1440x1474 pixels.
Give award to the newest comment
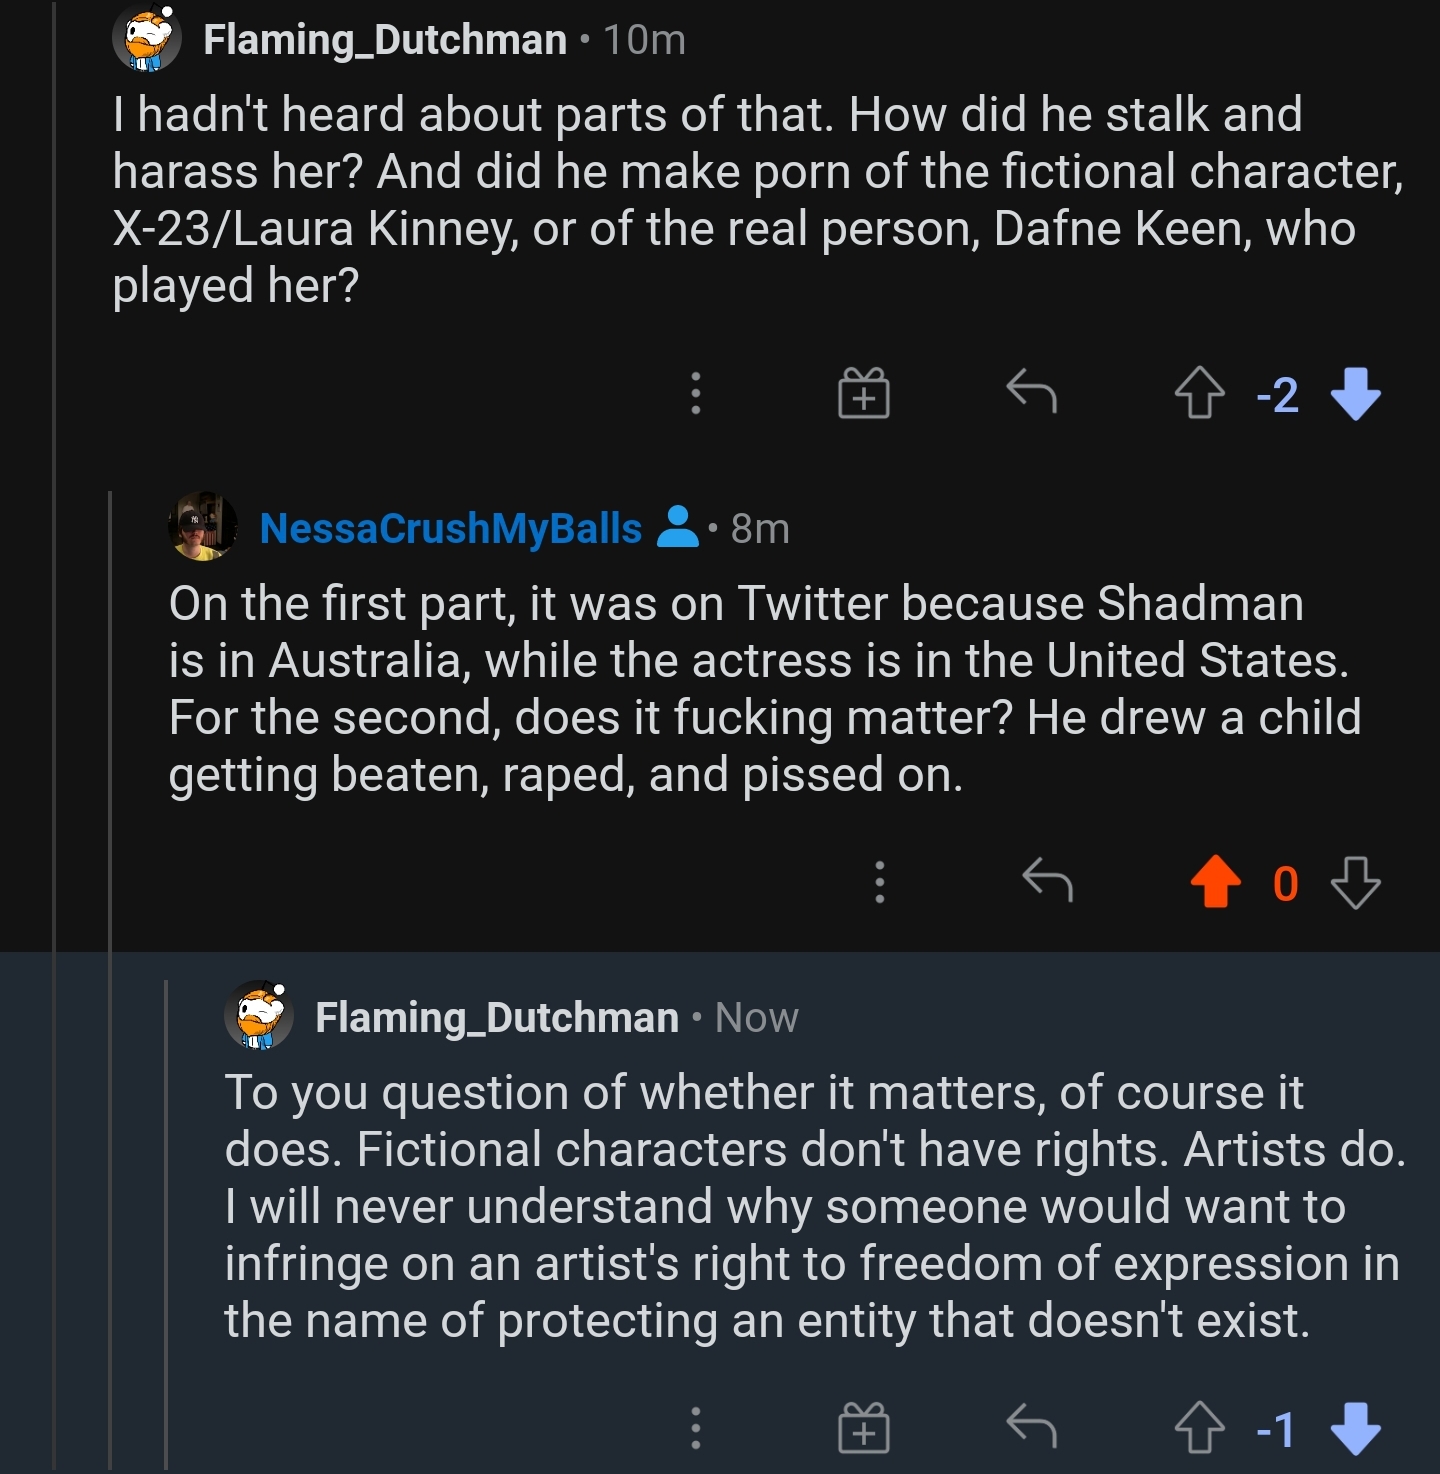tap(863, 1428)
